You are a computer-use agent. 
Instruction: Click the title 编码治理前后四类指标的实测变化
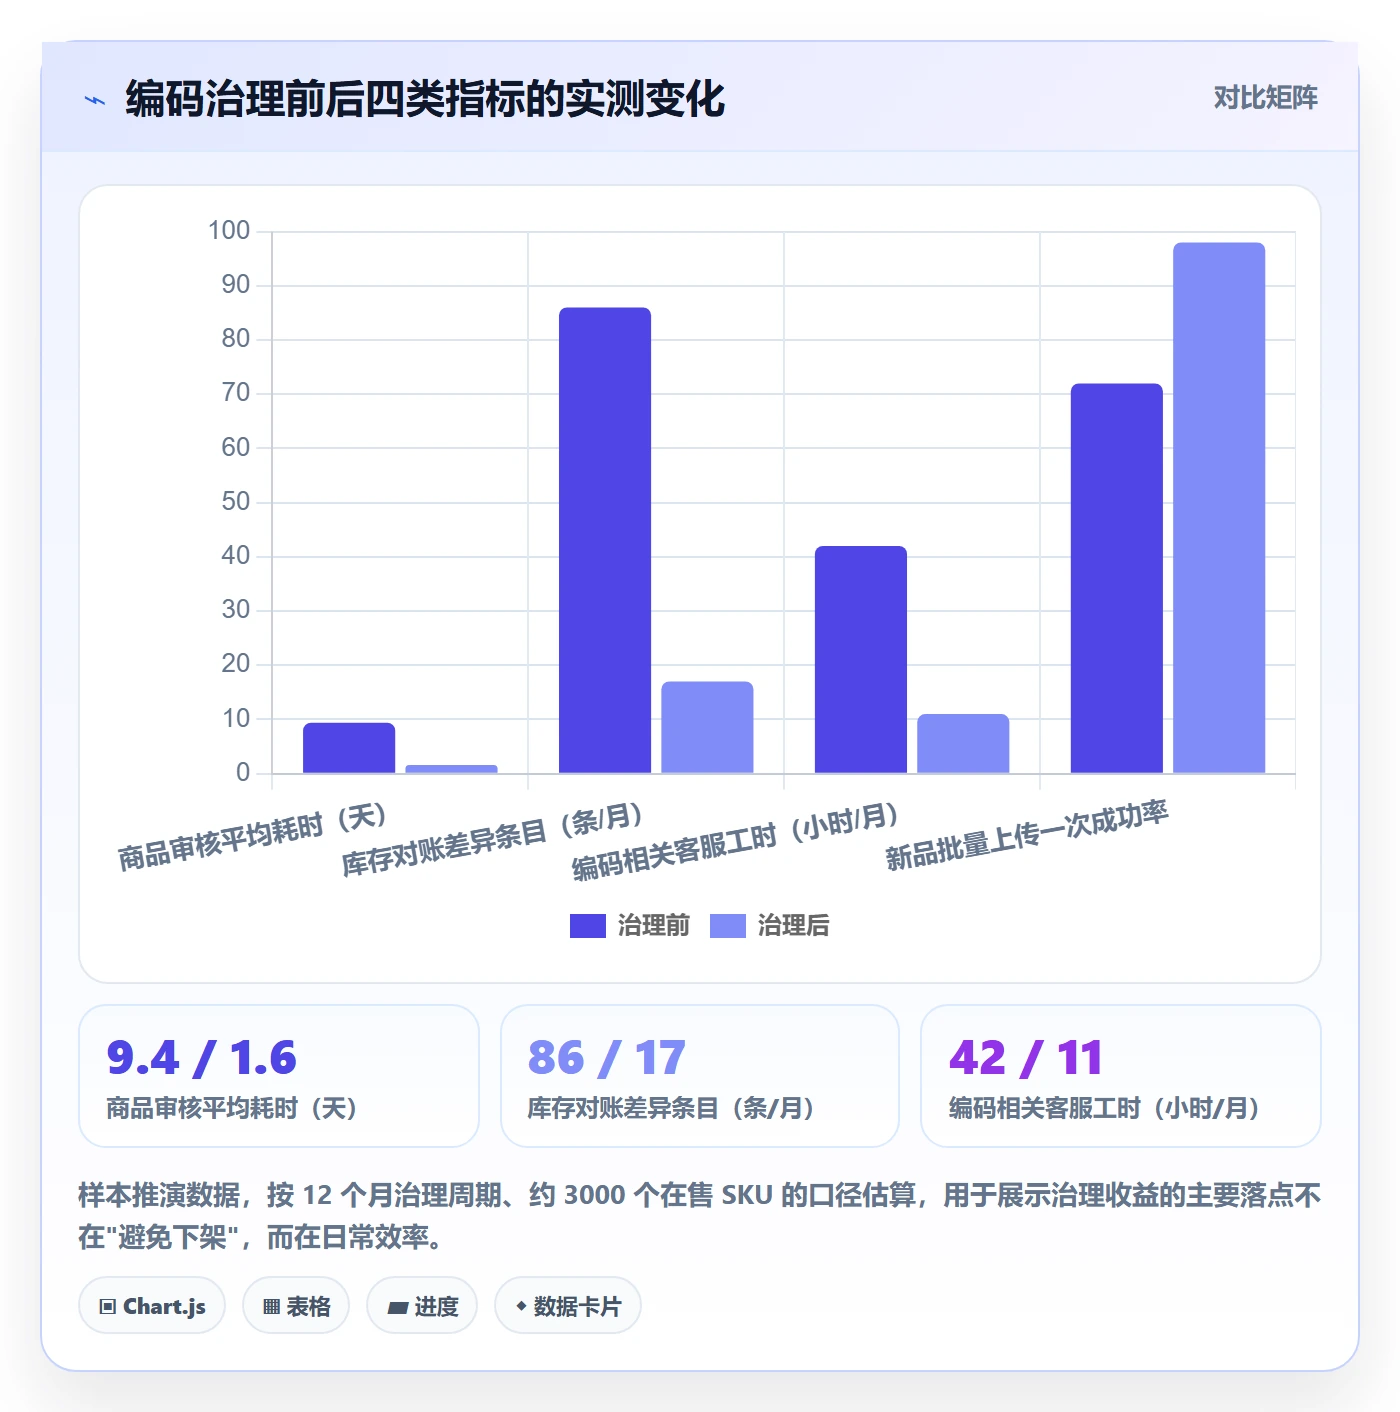(x=425, y=99)
